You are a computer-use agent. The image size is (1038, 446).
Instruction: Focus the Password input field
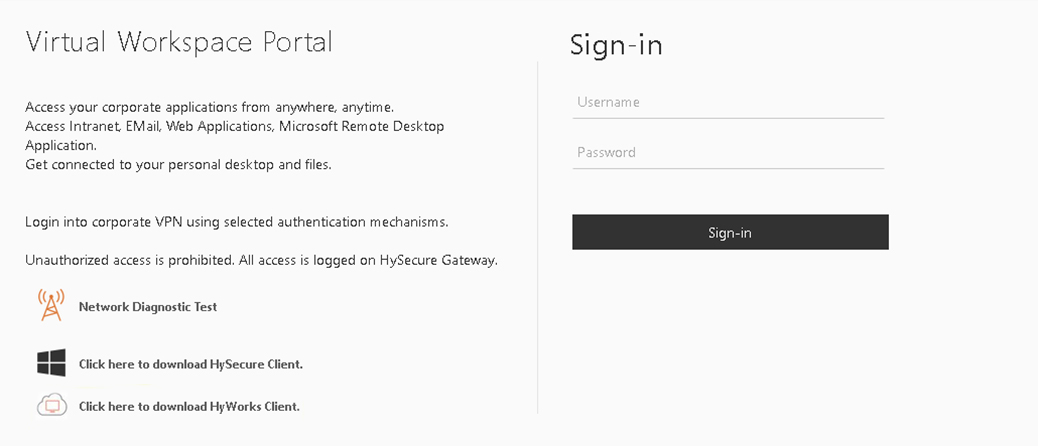coord(728,153)
